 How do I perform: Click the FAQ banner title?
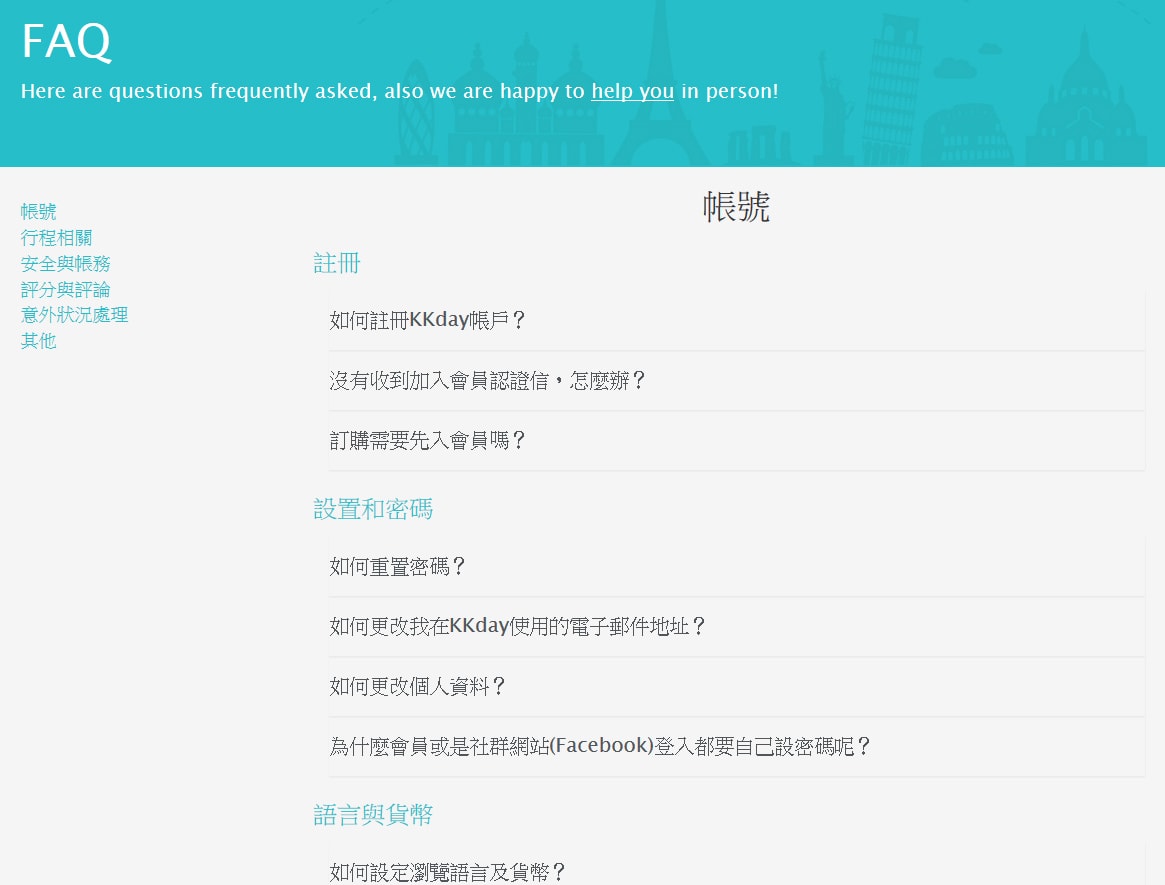pos(67,42)
